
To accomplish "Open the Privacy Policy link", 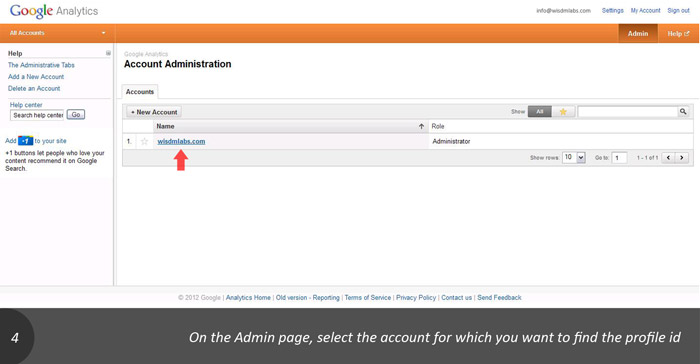I will click(416, 297).
